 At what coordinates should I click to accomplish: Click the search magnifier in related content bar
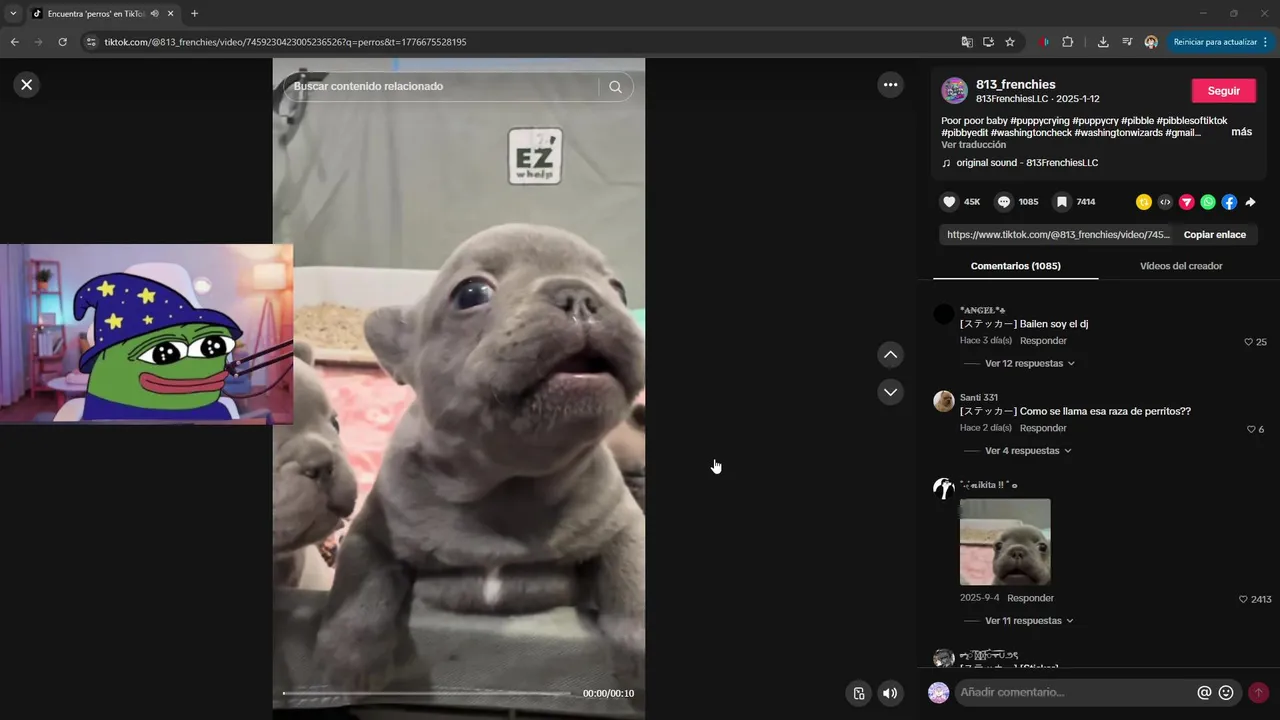point(616,87)
